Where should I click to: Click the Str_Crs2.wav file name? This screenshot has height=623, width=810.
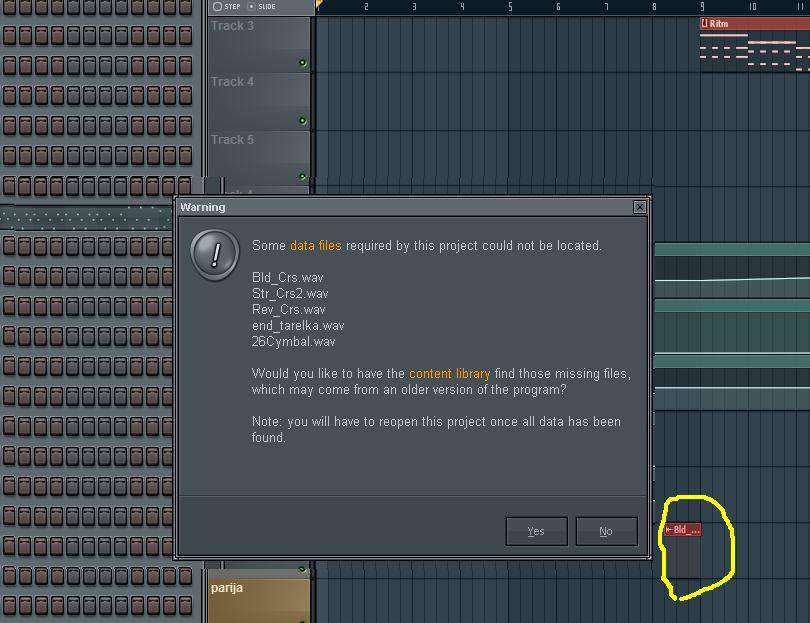point(290,293)
